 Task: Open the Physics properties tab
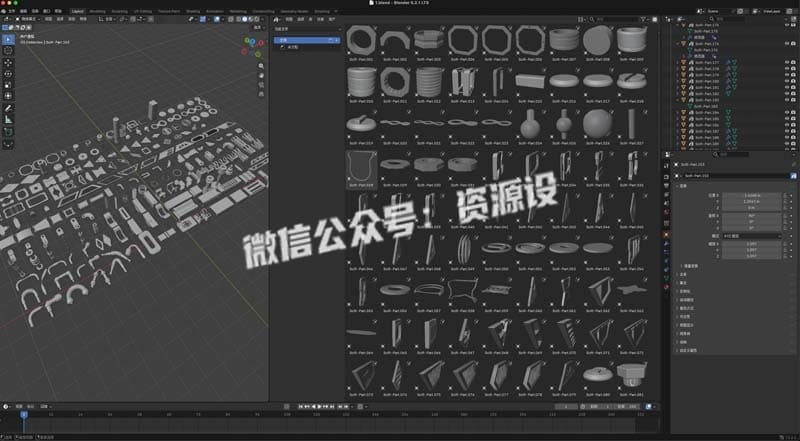point(666,261)
